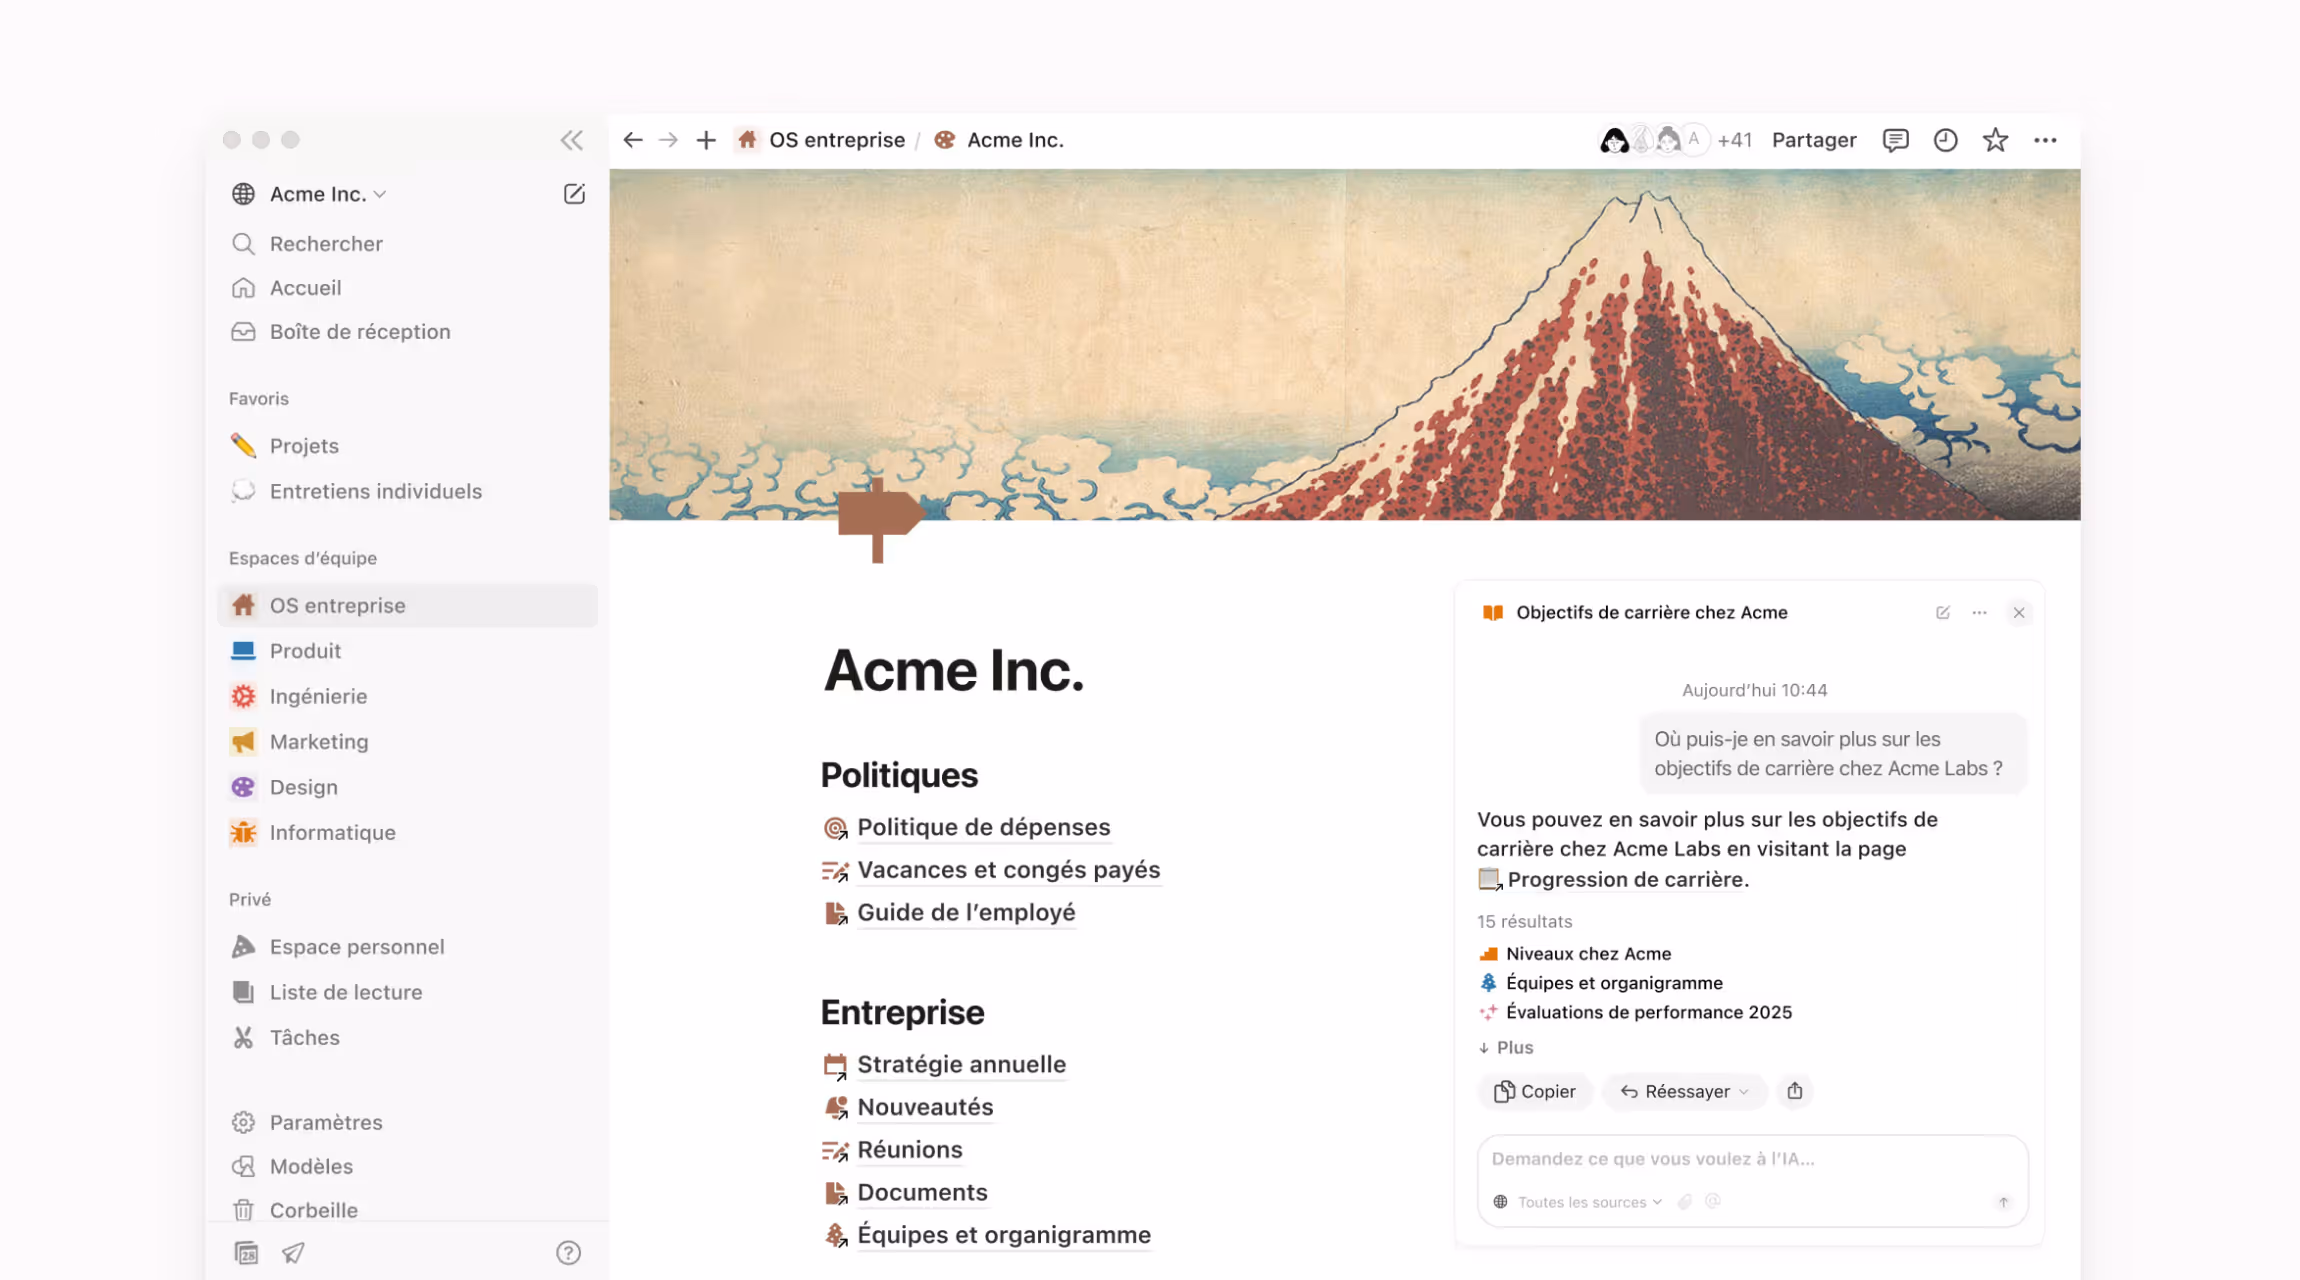Click the Partager button

pos(1814,140)
